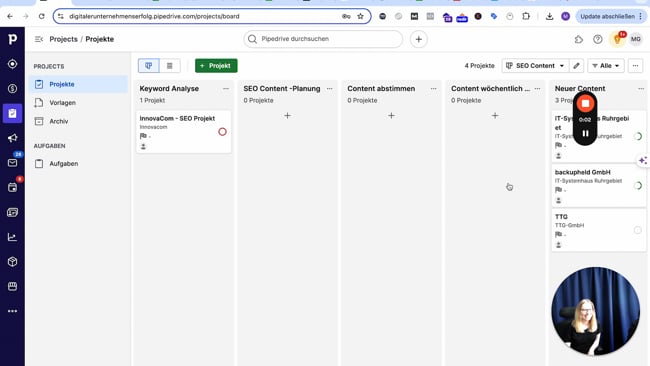Open the Leads target icon in sidebar
650x366 pixels.
coord(12,64)
